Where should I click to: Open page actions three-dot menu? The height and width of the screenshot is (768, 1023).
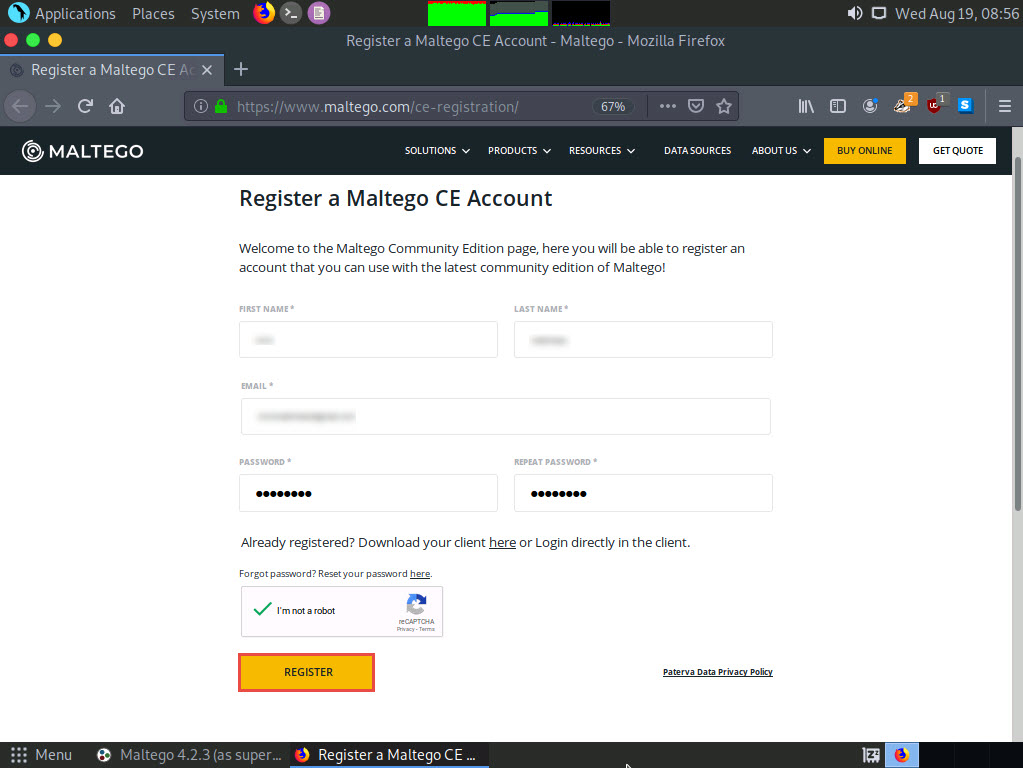(667, 106)
